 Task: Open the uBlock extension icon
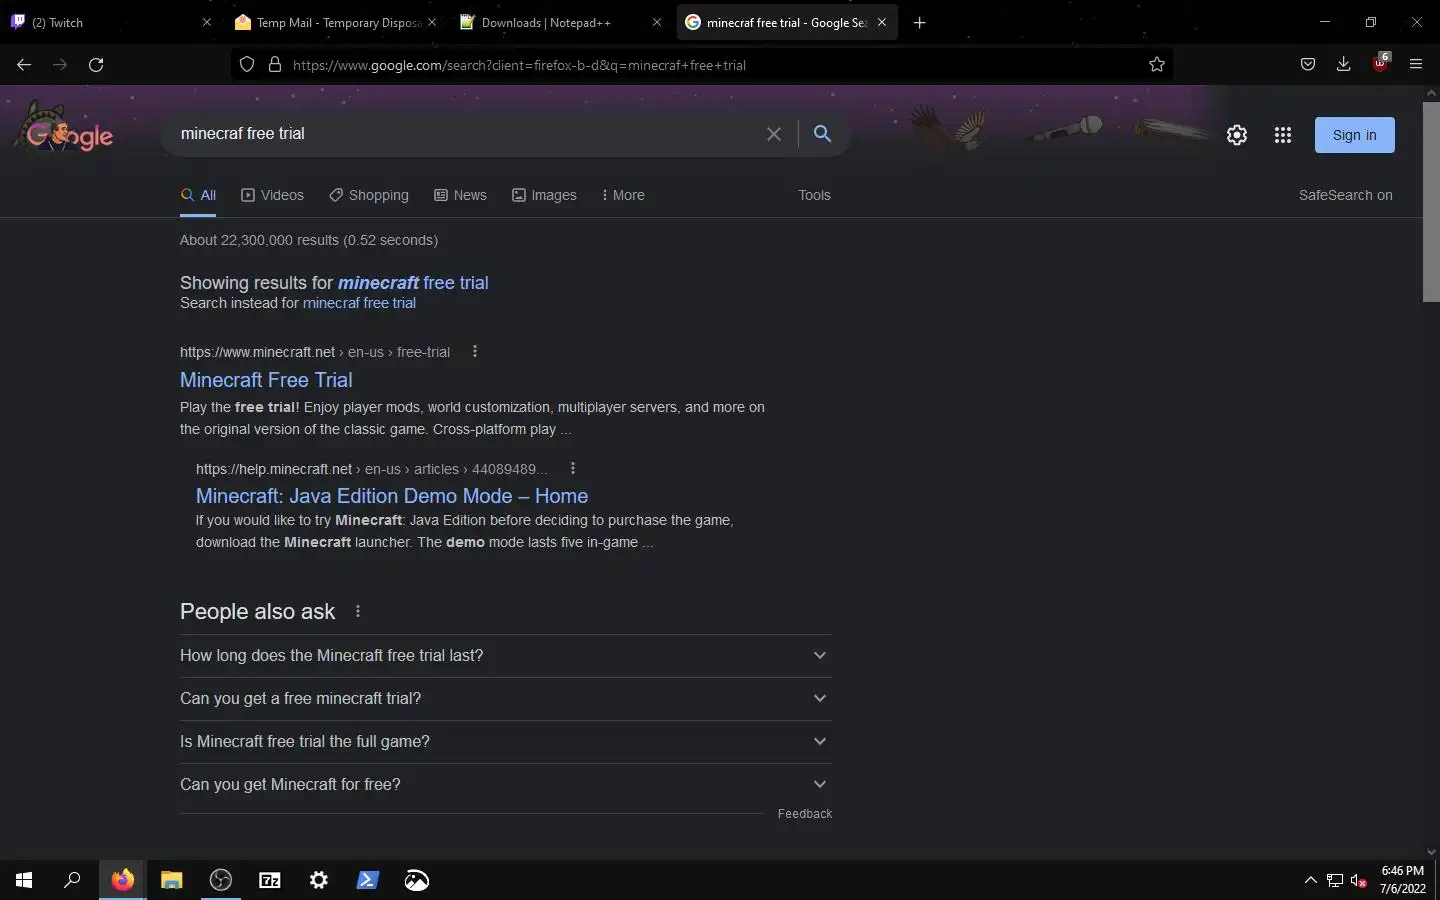pos(1381,63)
